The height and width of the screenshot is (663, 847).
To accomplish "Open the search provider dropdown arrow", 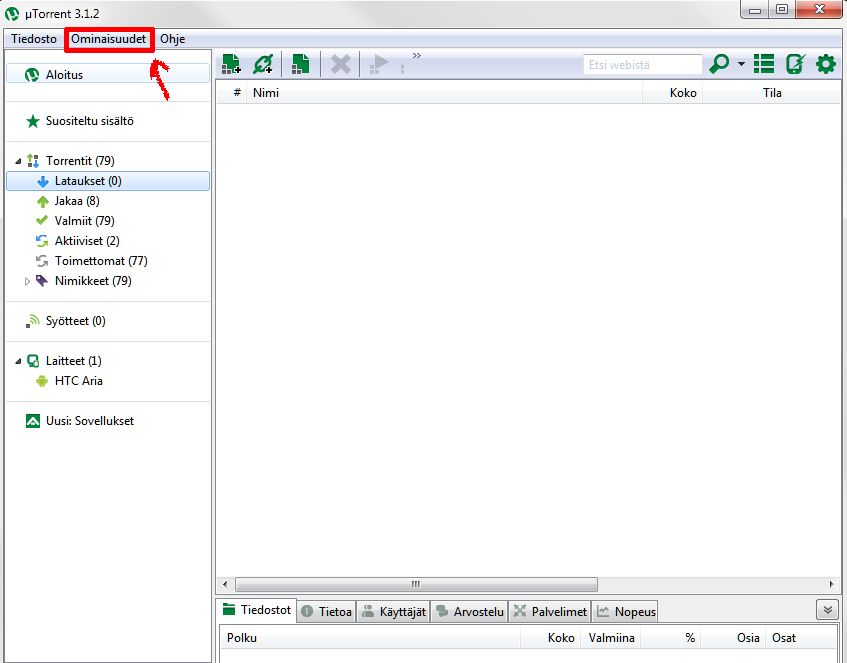I will 742,64.
